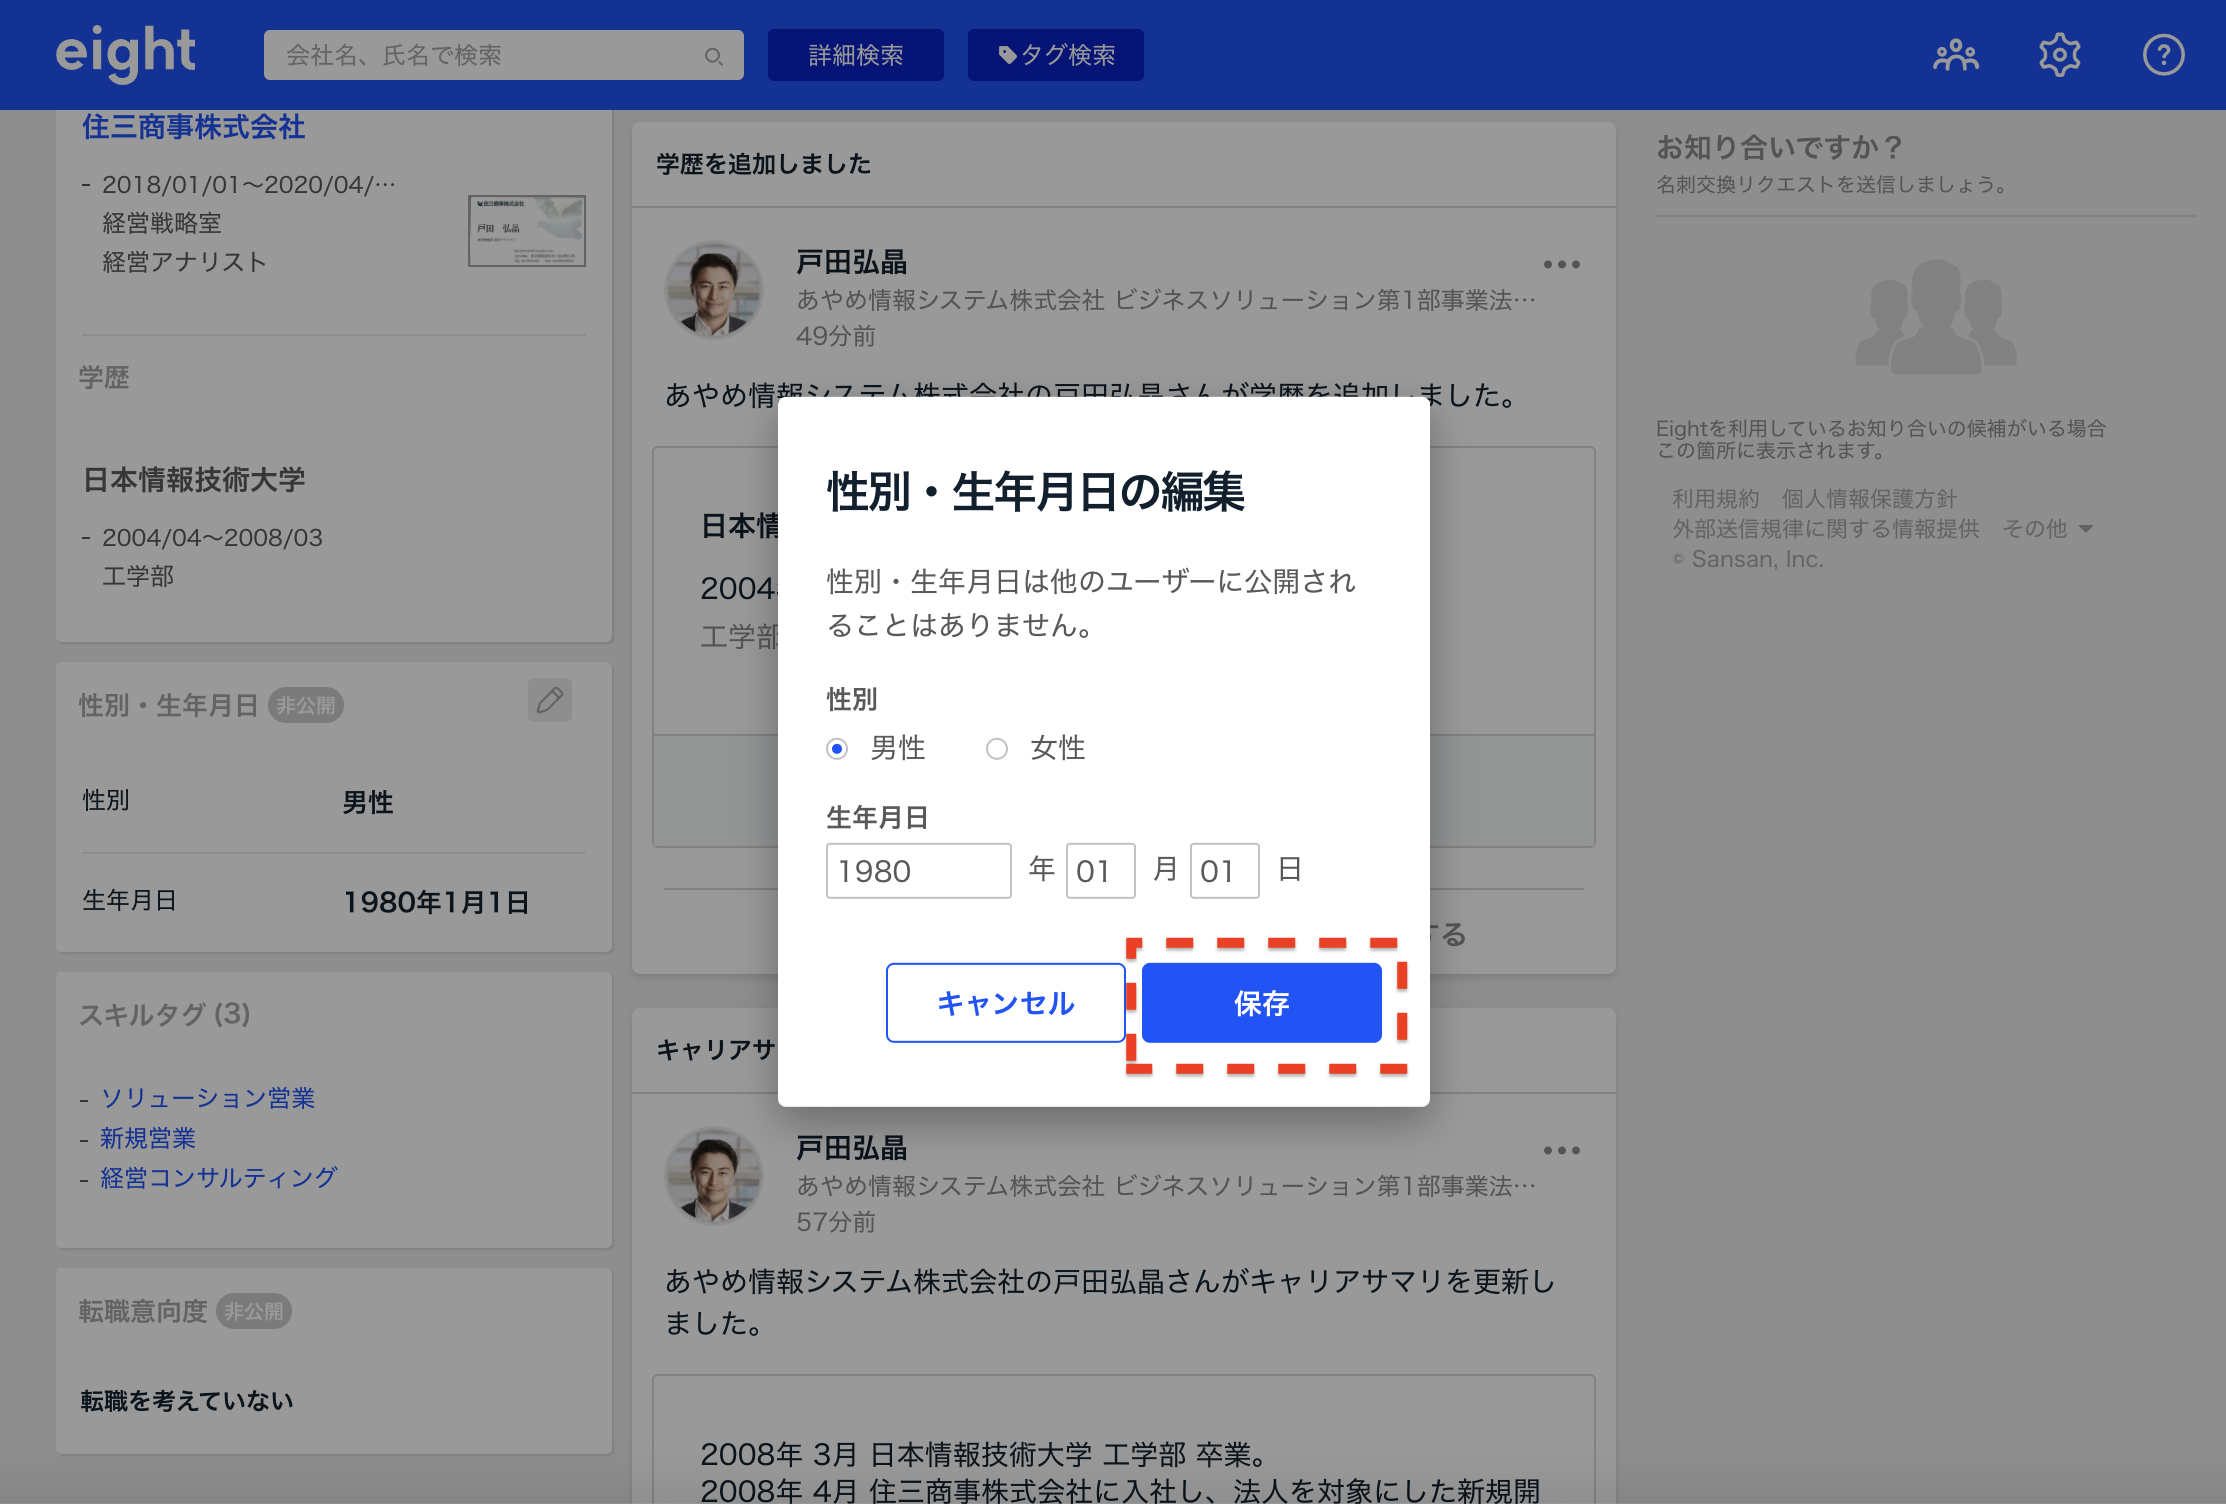
Task: Click the birth day field
Action: (1224, 871)
